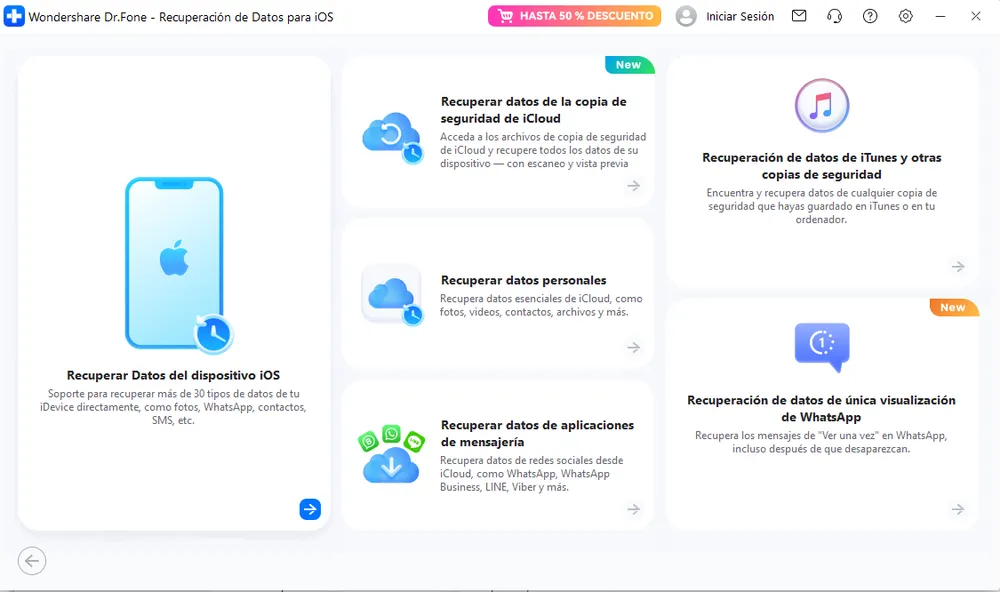The width and height of the screenshot is (1000, 592).
Task: Click the Dr.Fone logo in the title bar
Action: [x=13, y=16]
